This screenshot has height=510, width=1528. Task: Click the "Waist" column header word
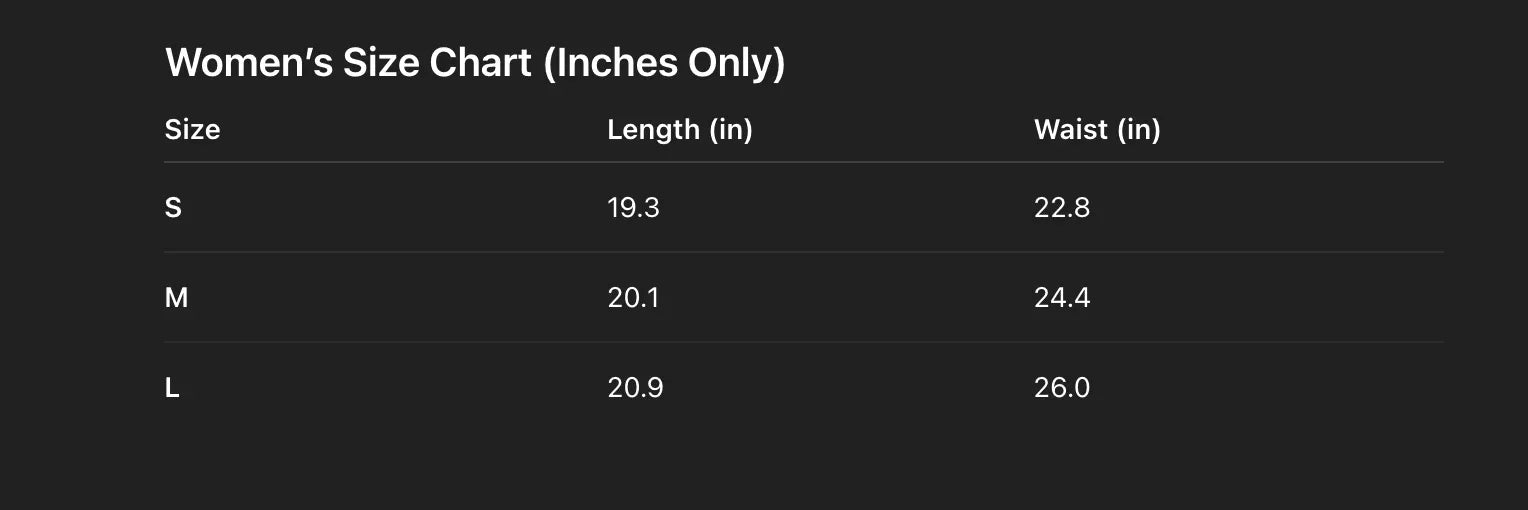pos(1071,130)
